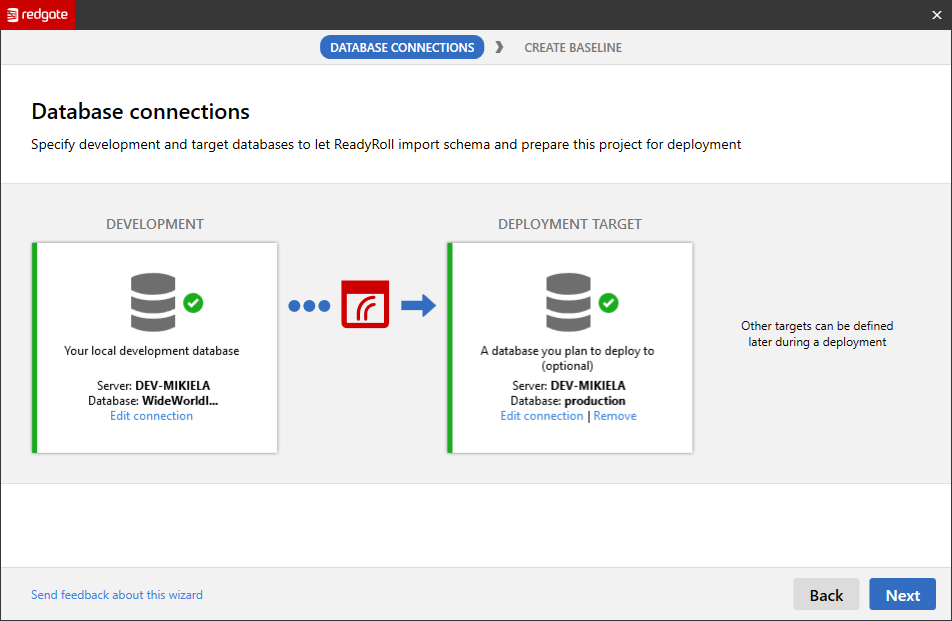Click the deployment target database cylinder icon
Viewport: 952px width, 621px height.
point(568,302)
